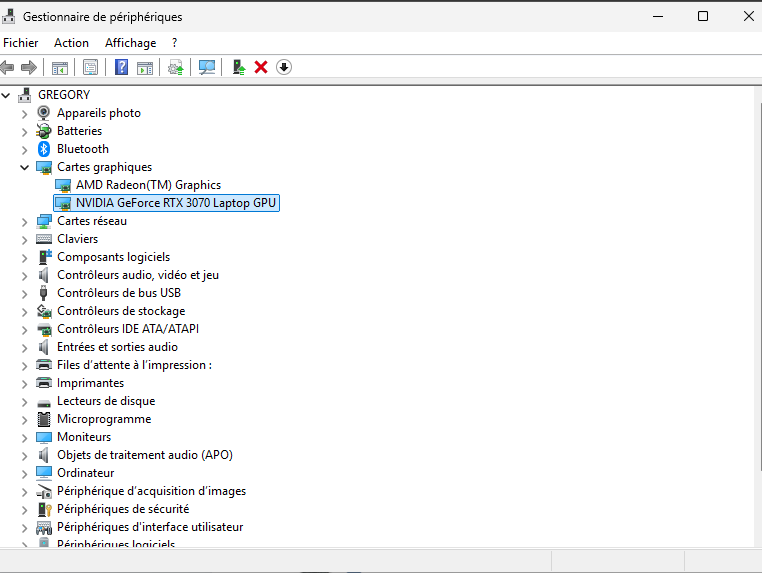Click the Cartes graphiques display adapter icon
Screen dimensions: 762x573
tap(44, 167)
